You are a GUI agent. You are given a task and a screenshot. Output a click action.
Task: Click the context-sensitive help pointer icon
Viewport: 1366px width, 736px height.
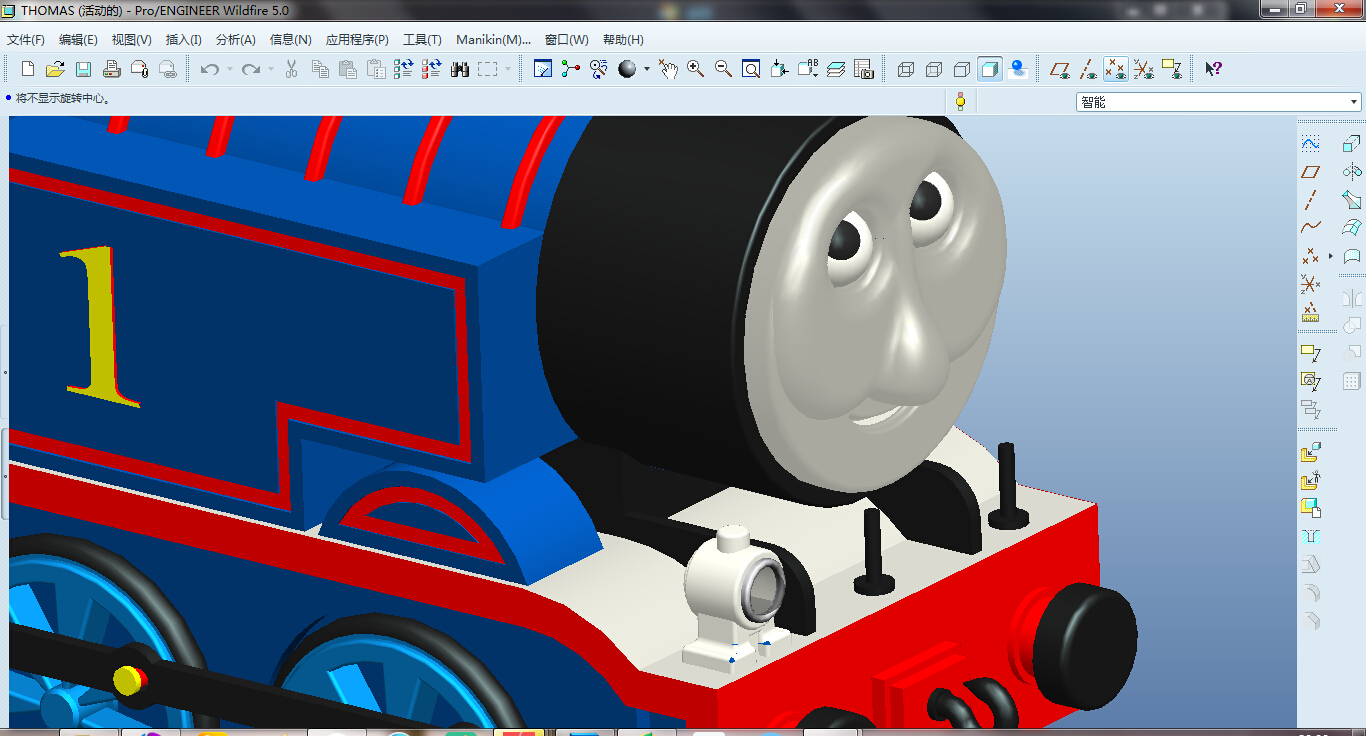click(1213, 69)
